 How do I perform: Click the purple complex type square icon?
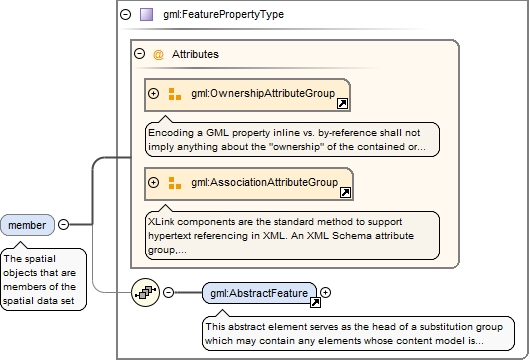pyautogui.click(x=146, y=15)
